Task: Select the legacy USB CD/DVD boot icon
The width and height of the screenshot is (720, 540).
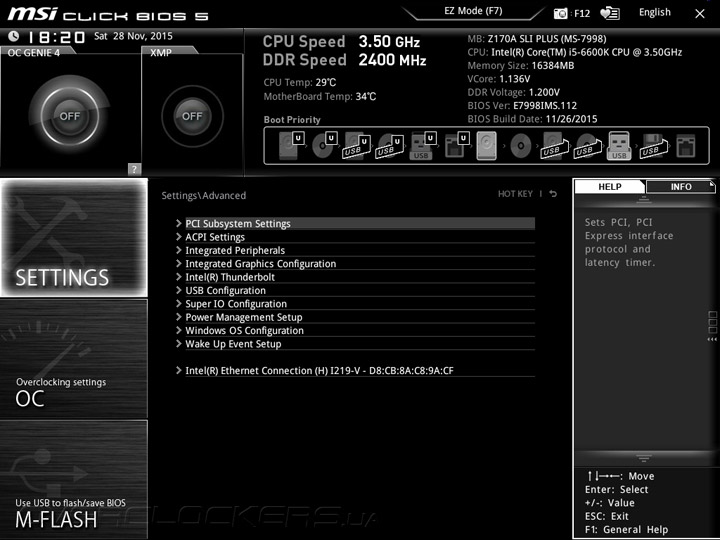Action: 588,146
